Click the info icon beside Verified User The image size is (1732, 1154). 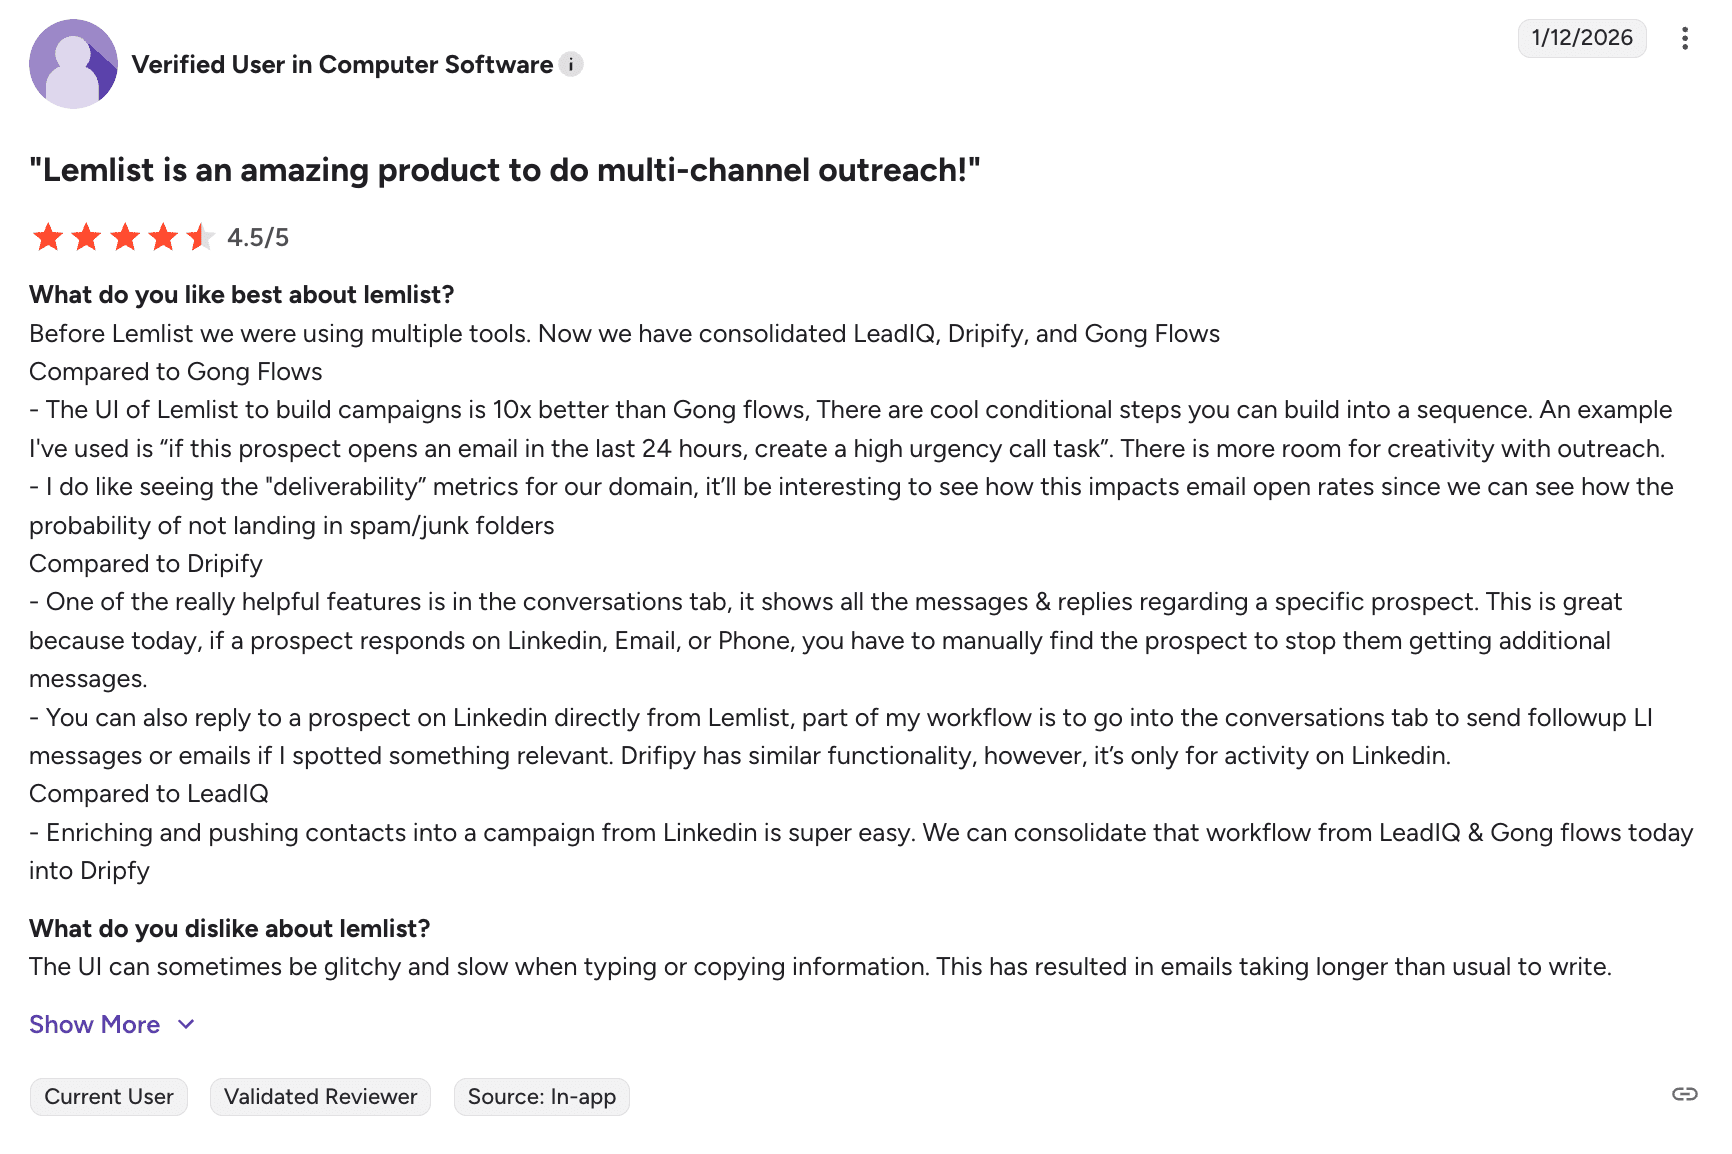coord(571,65)
